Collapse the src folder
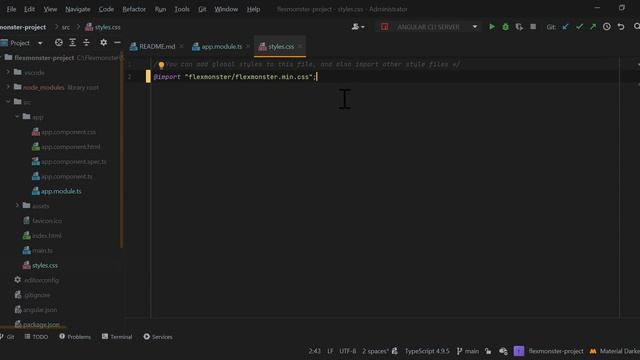 click(8, 102)
